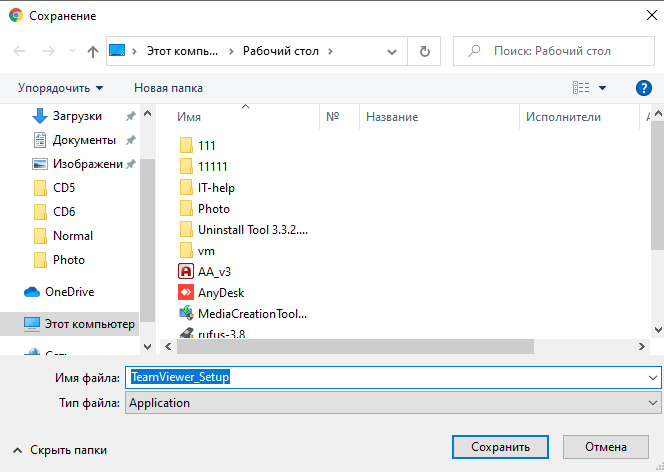Viewport: 664px width, 472px height.
Task: Select 'Рабочий стол' breadcrumb
Action: click(x=281, y=51)
